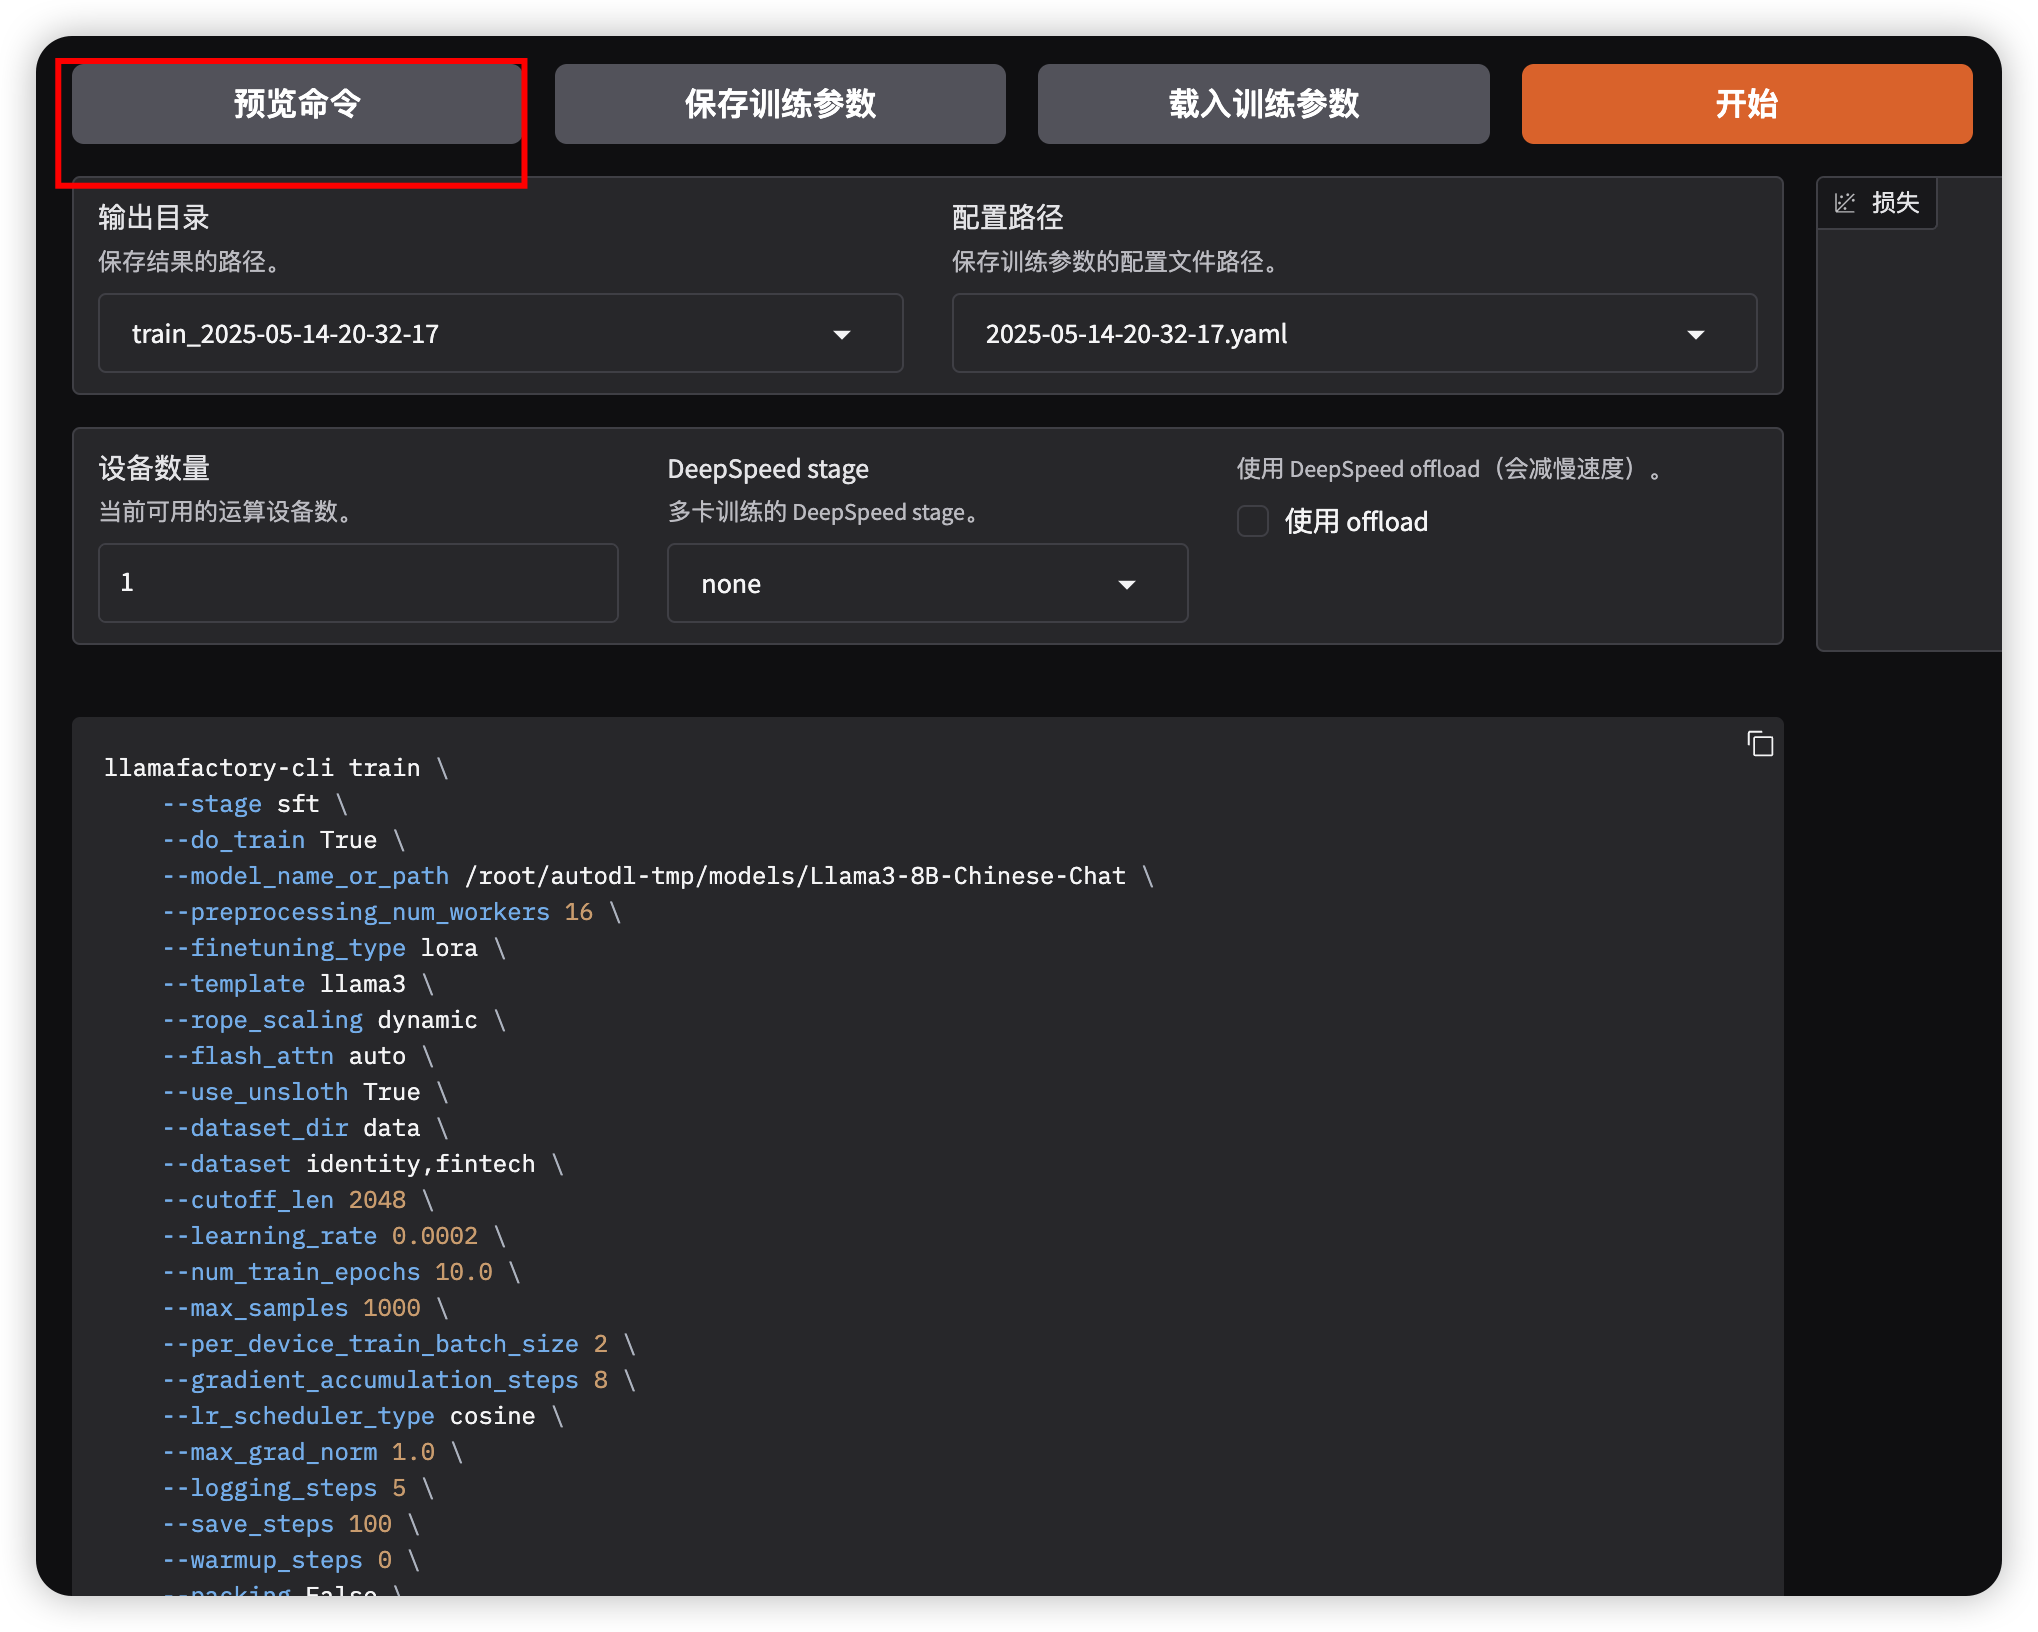Expand the 输出目录 dropdown arrow
Image resolution: width=2038 pixels, height=1632 pixels.
point(842,334)
